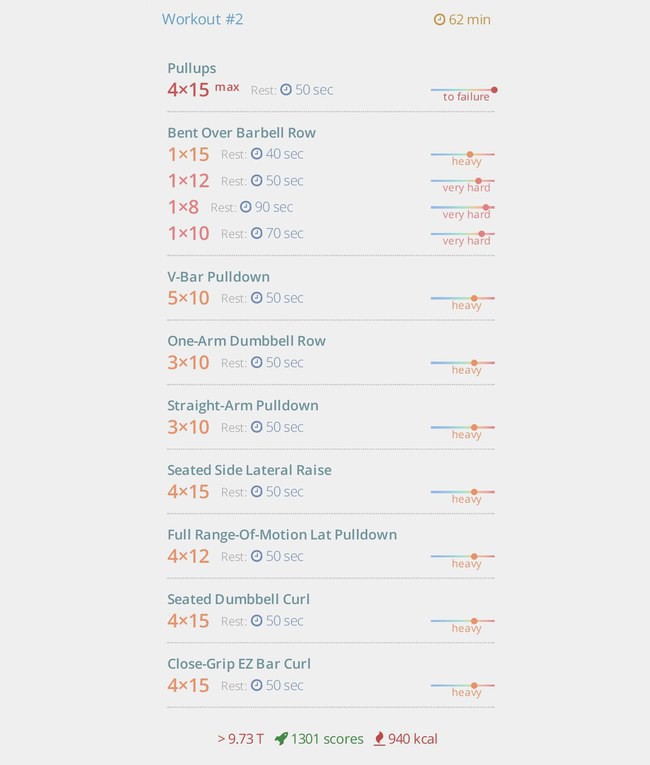This screenshot has width=650, height=765.
Task: Open the Workout #2 title link
Action: click(x=203, y=19)
